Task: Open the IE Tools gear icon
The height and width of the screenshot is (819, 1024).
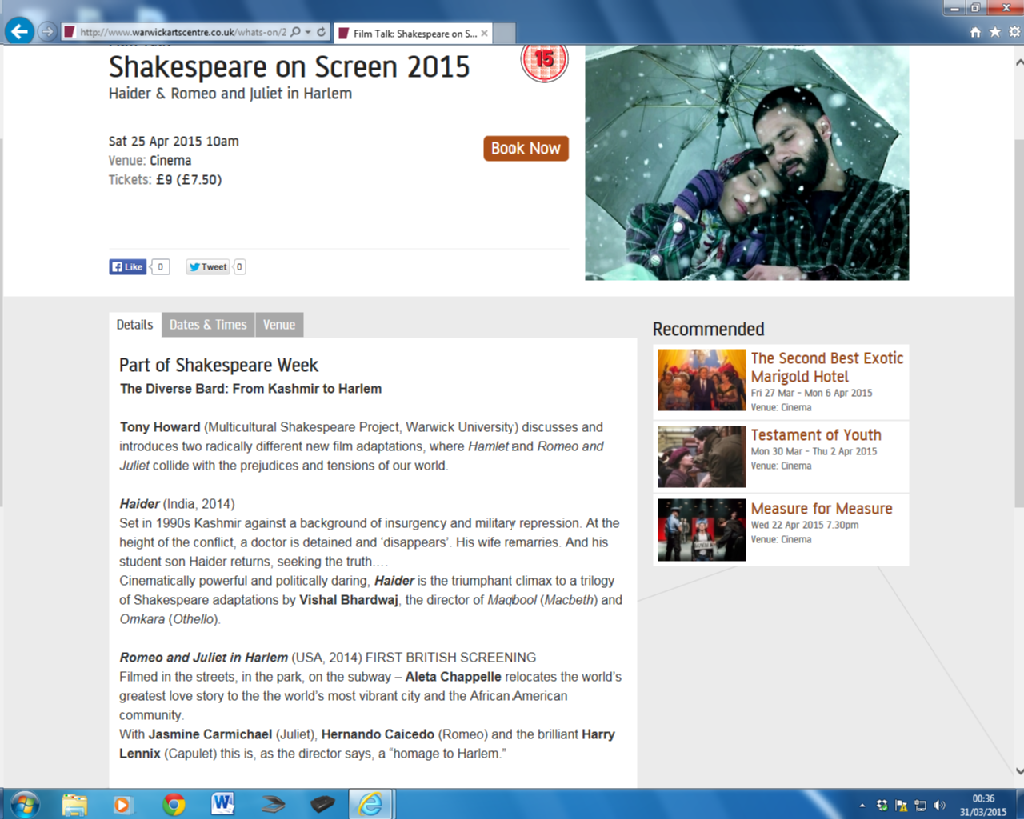Action: [x=1011, y=32]
